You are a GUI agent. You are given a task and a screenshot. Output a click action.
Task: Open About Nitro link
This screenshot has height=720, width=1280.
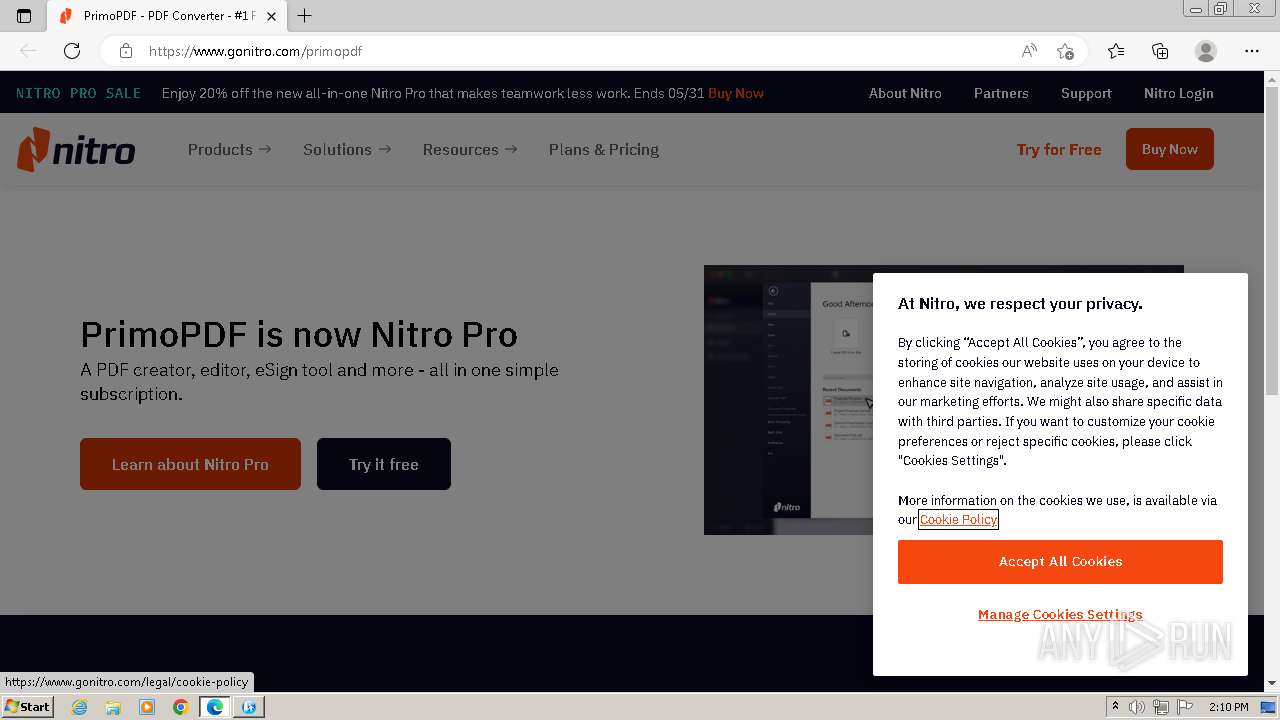tap(905, 93)
